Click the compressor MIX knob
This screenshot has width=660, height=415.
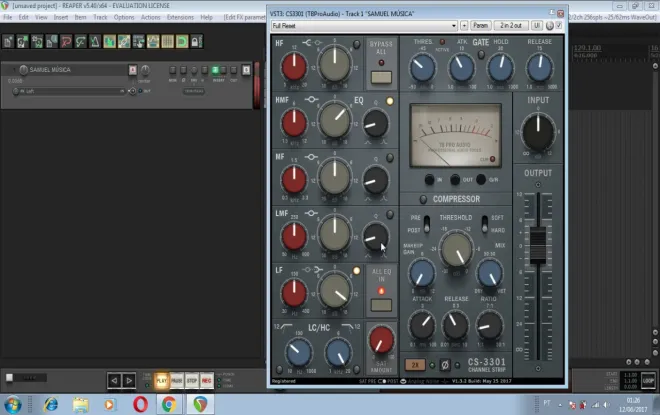coord(490,274)
